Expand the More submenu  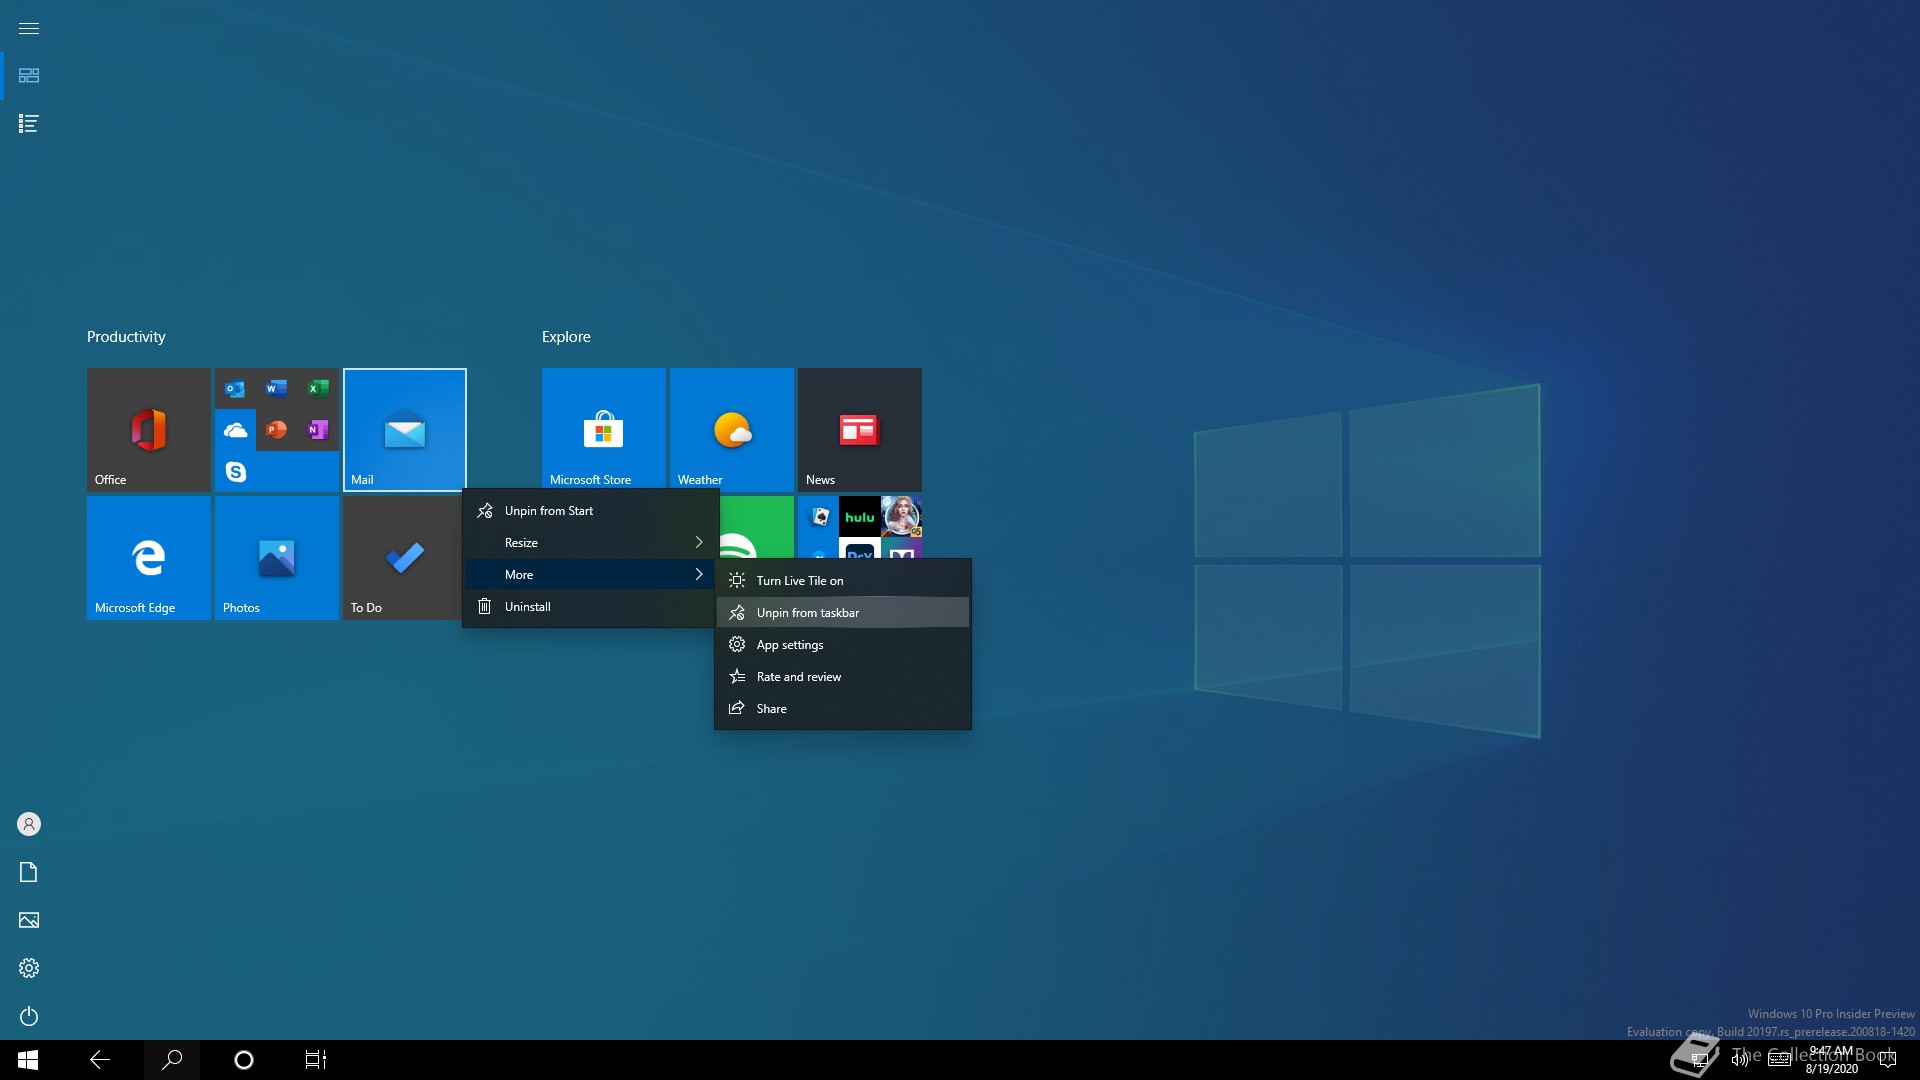click(590, 575)
